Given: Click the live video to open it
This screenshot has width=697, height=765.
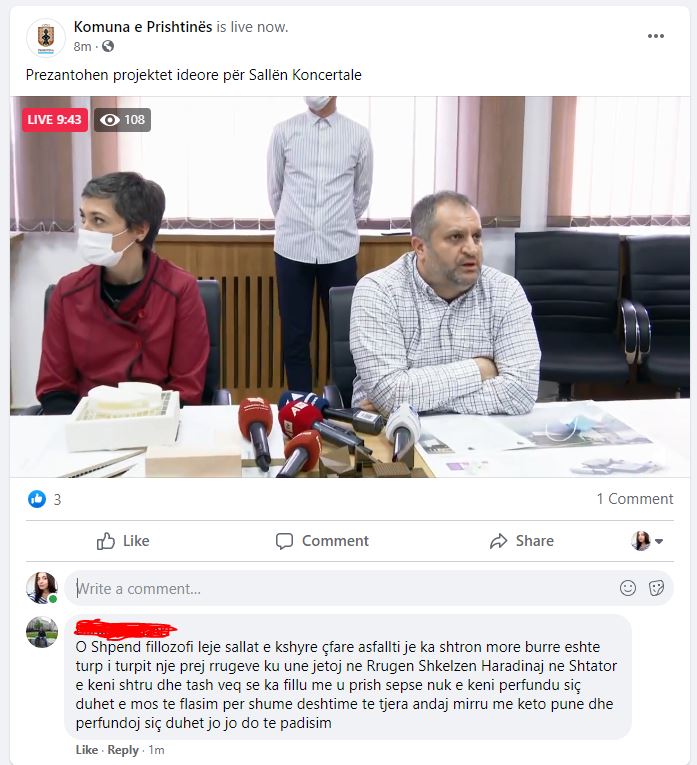Looking at the screenshot, I should click(350, 286).
